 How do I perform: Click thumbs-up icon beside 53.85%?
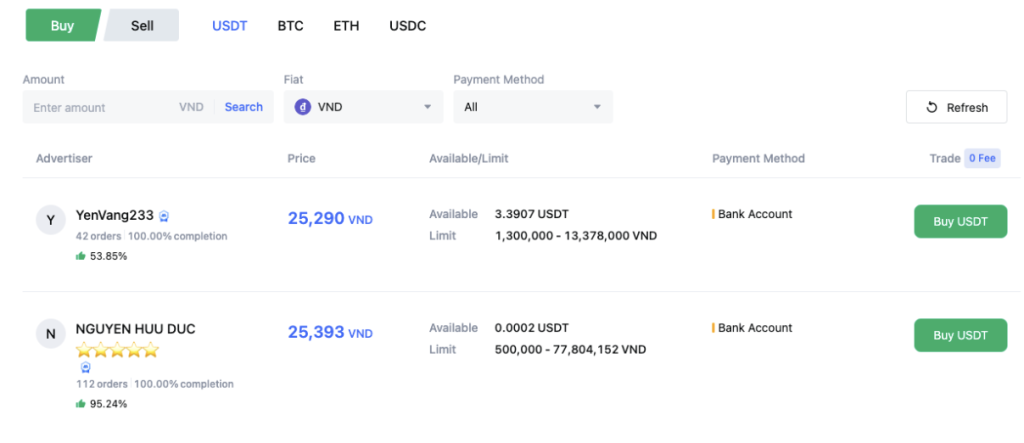pyautogui.click(x=81, y=256)
